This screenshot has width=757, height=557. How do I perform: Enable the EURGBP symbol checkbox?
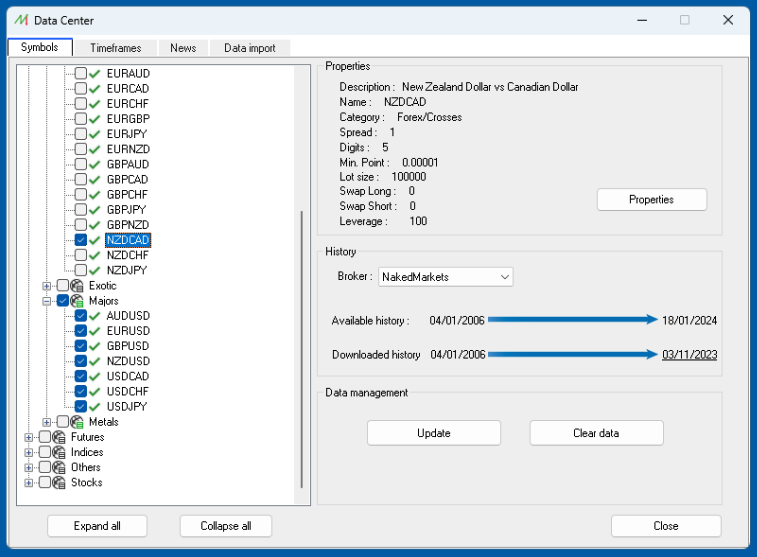[81, 119]
